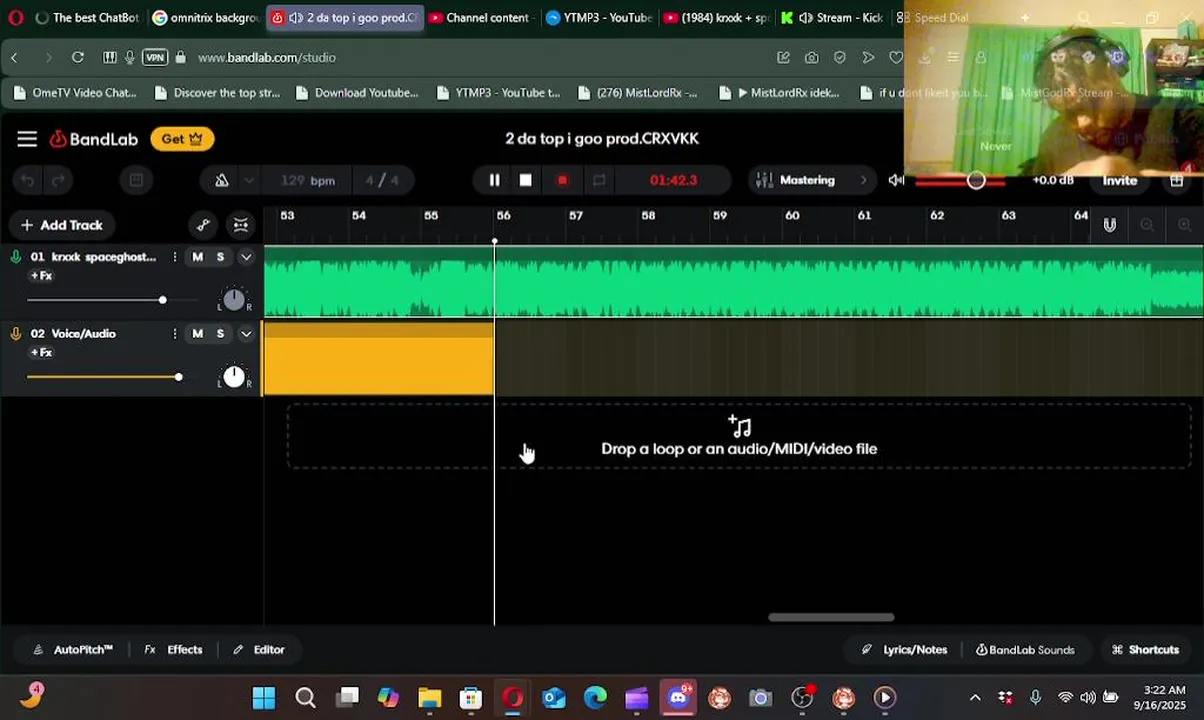Redo the last undone action
1204x720 pixels.
58,180
